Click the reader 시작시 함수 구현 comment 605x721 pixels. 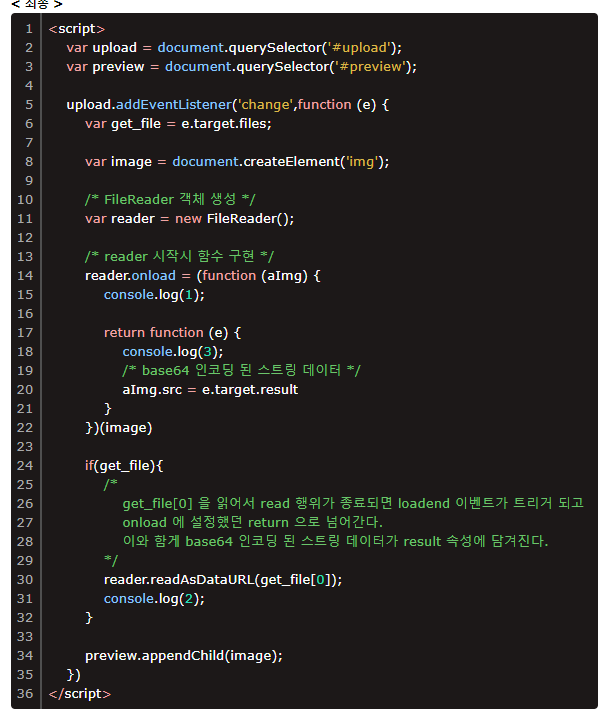(179, 257)
